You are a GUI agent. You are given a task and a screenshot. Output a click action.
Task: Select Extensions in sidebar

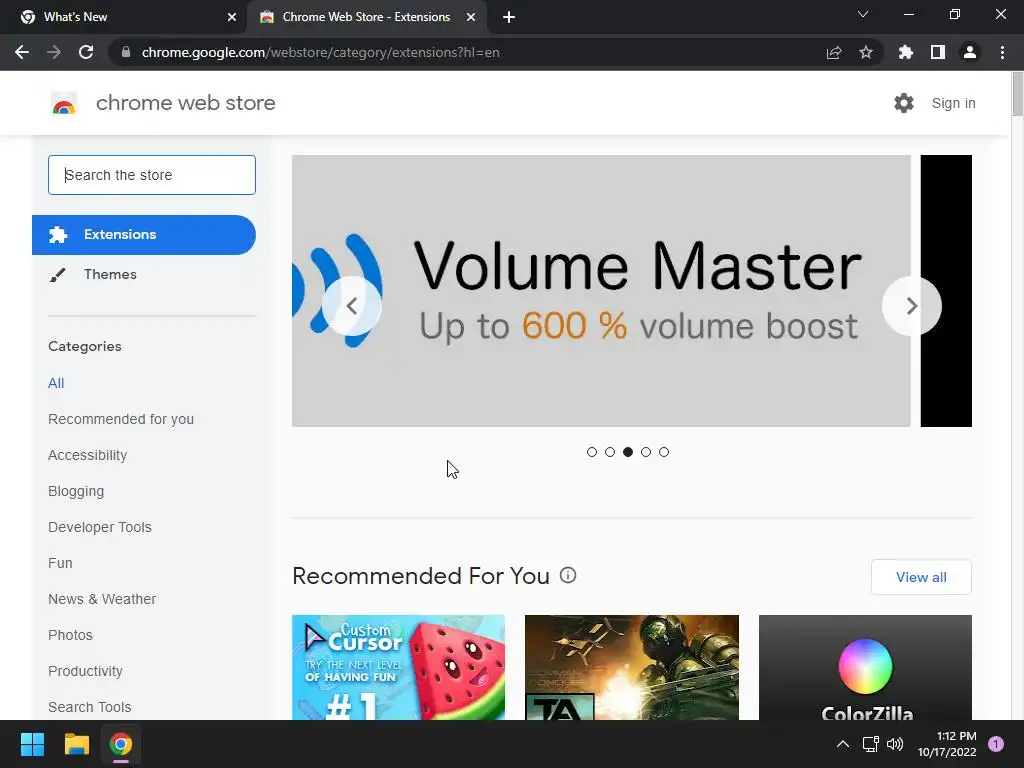pyautogui.click(x=144, y=234)
